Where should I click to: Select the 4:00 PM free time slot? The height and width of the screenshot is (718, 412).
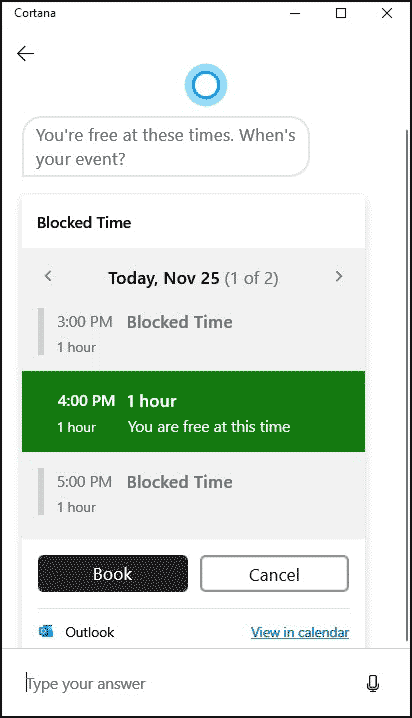click(193, 412)
